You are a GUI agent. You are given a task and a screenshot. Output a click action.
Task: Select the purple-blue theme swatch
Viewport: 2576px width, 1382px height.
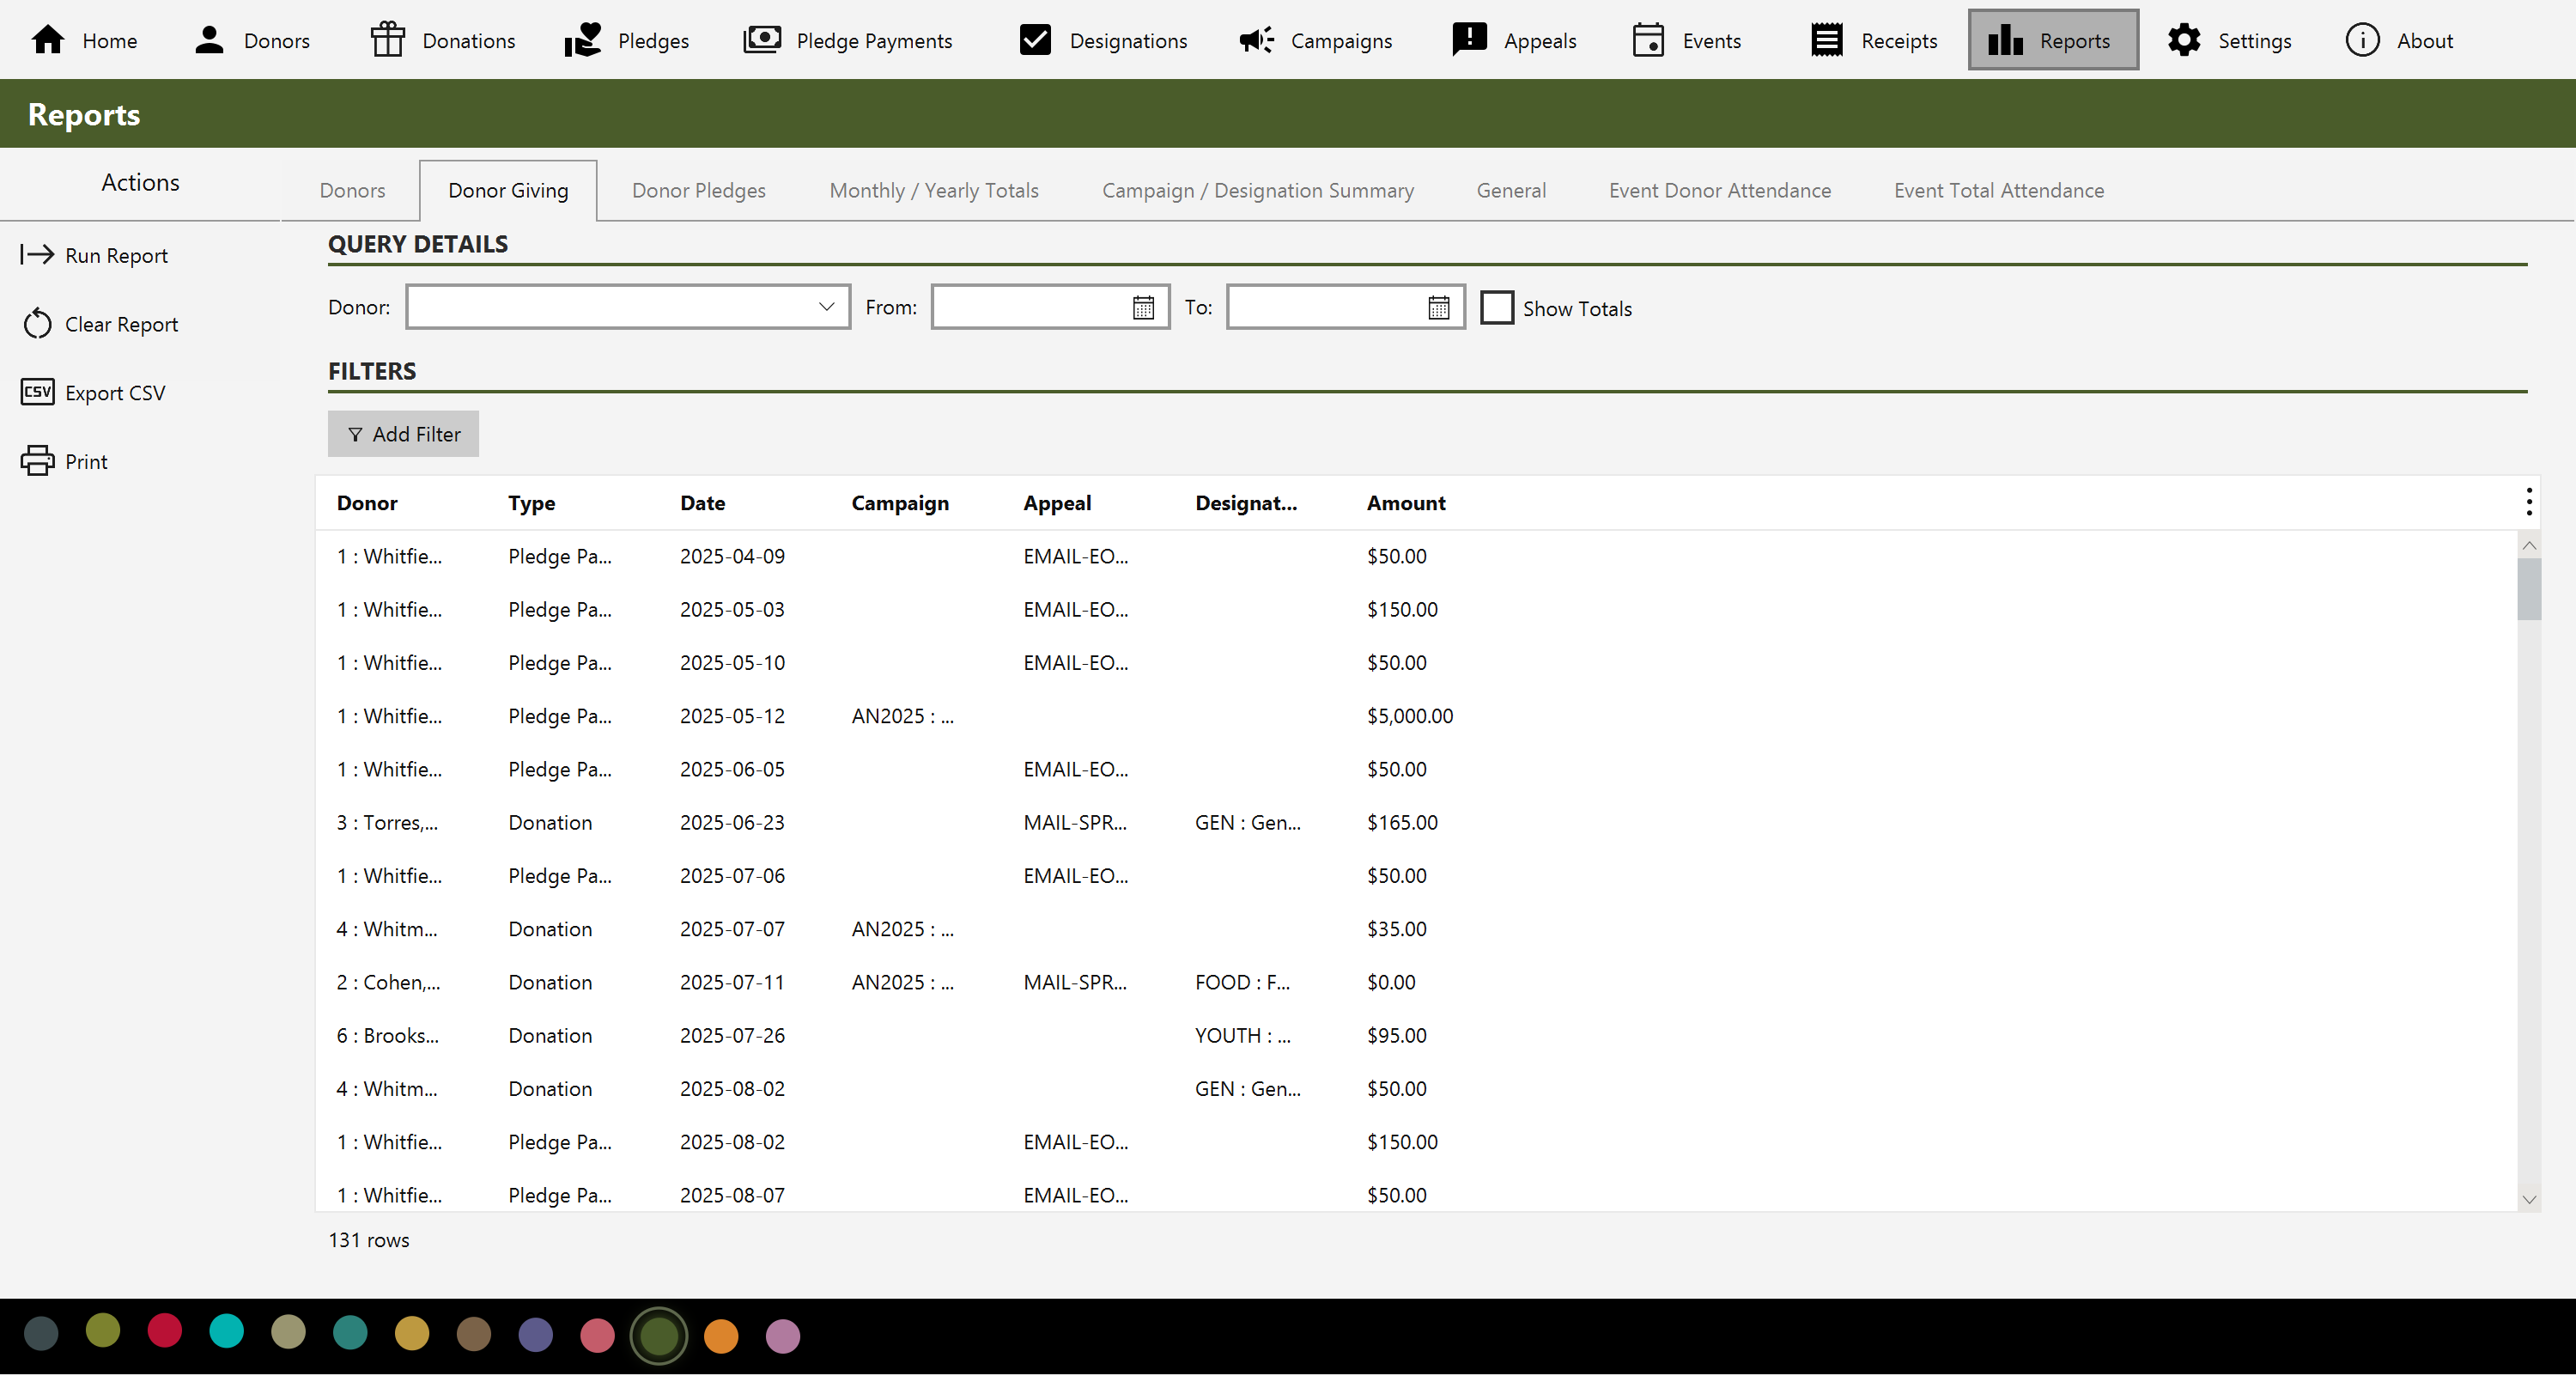(x=535, y=1335)
